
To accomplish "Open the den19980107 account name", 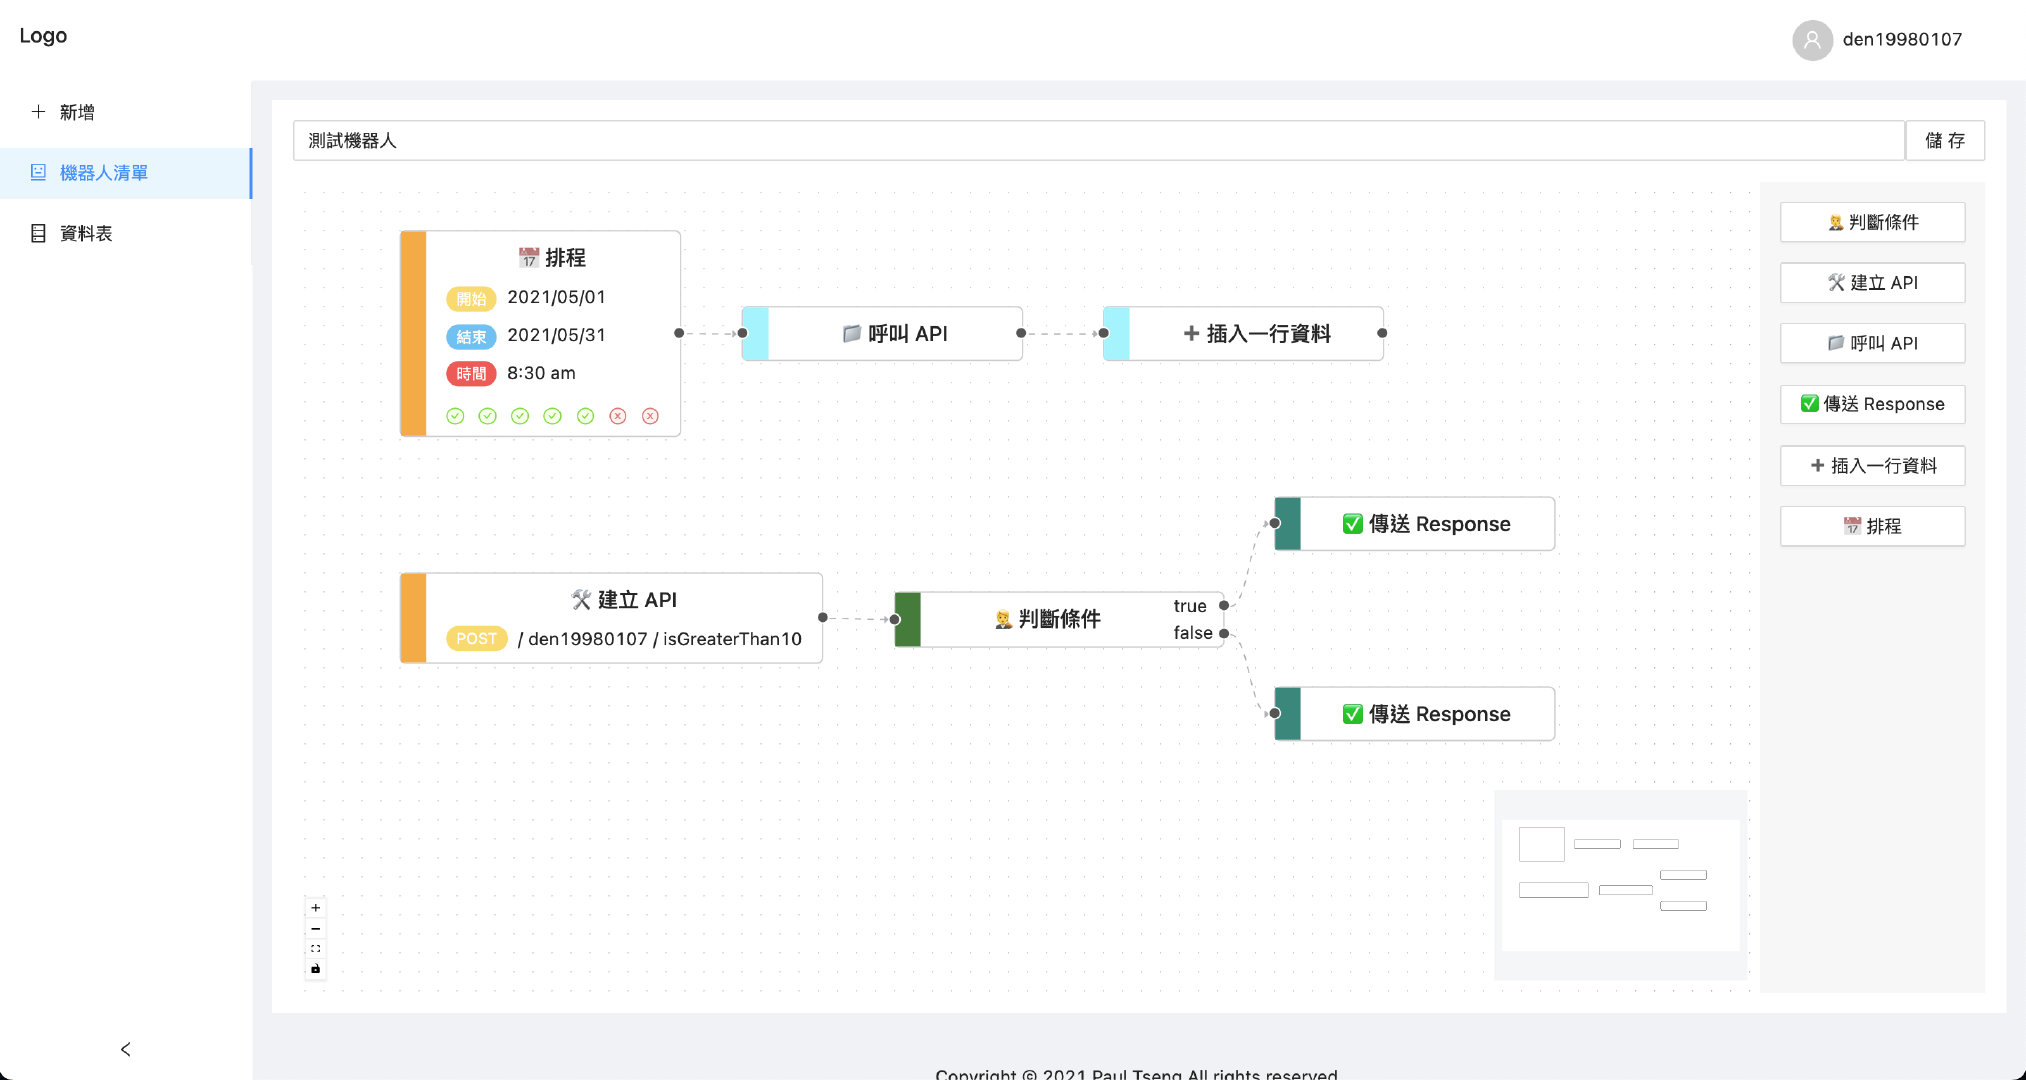I will point(1902,40).
